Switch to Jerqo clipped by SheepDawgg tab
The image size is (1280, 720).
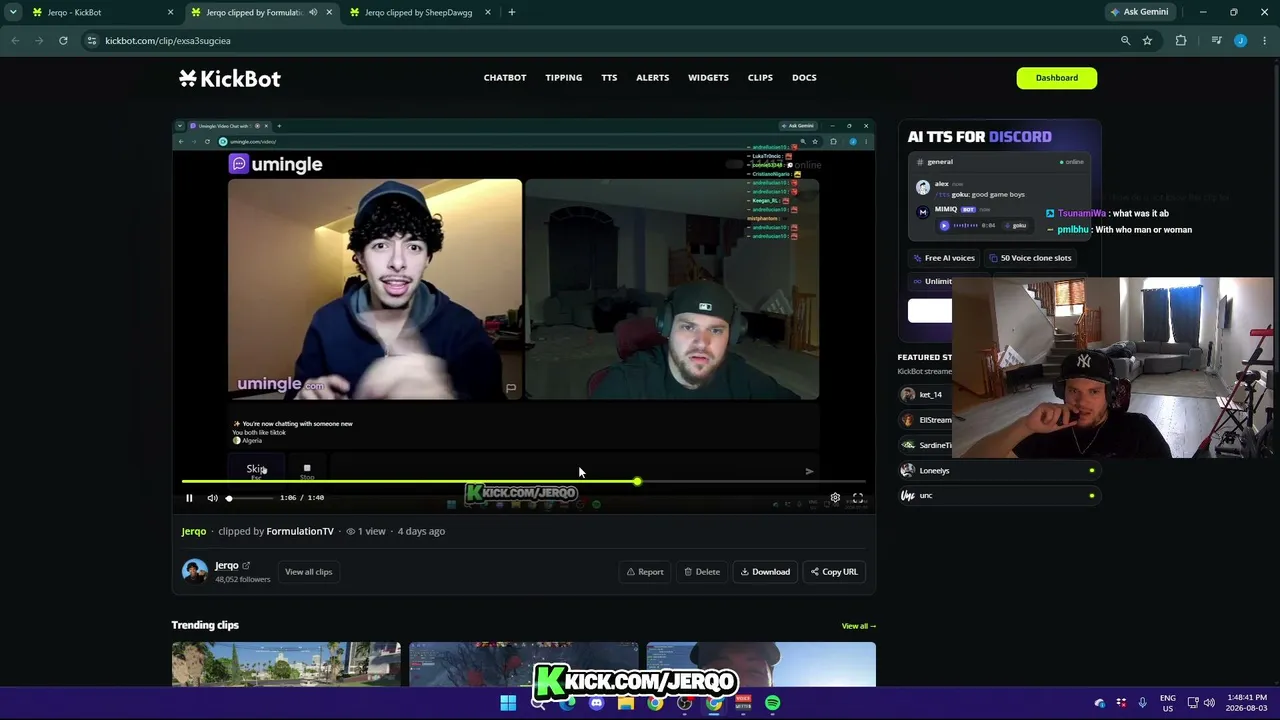click(x=418, y=12)
